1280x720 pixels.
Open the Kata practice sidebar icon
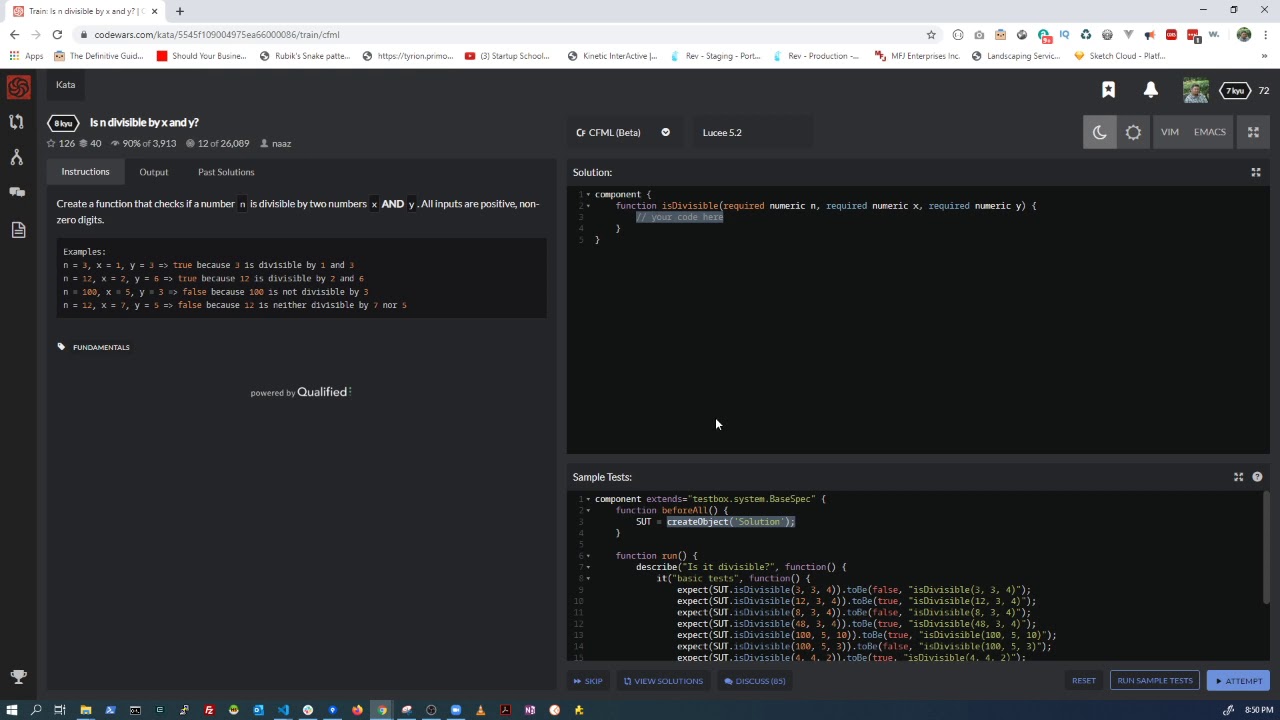point(17,122)
